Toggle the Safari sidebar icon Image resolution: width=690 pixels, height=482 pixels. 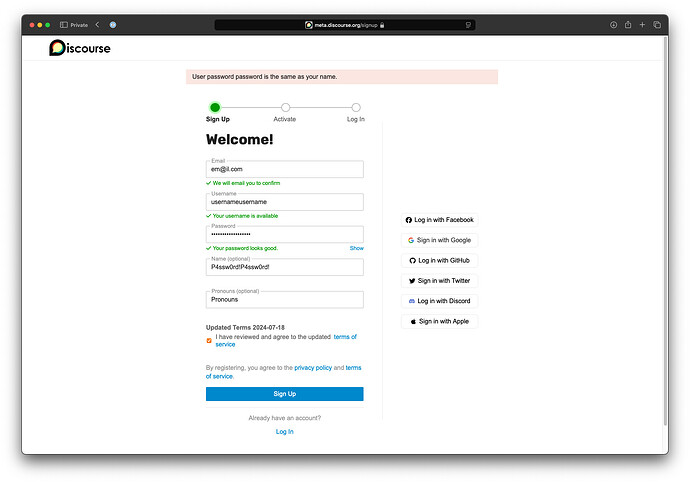64,25
